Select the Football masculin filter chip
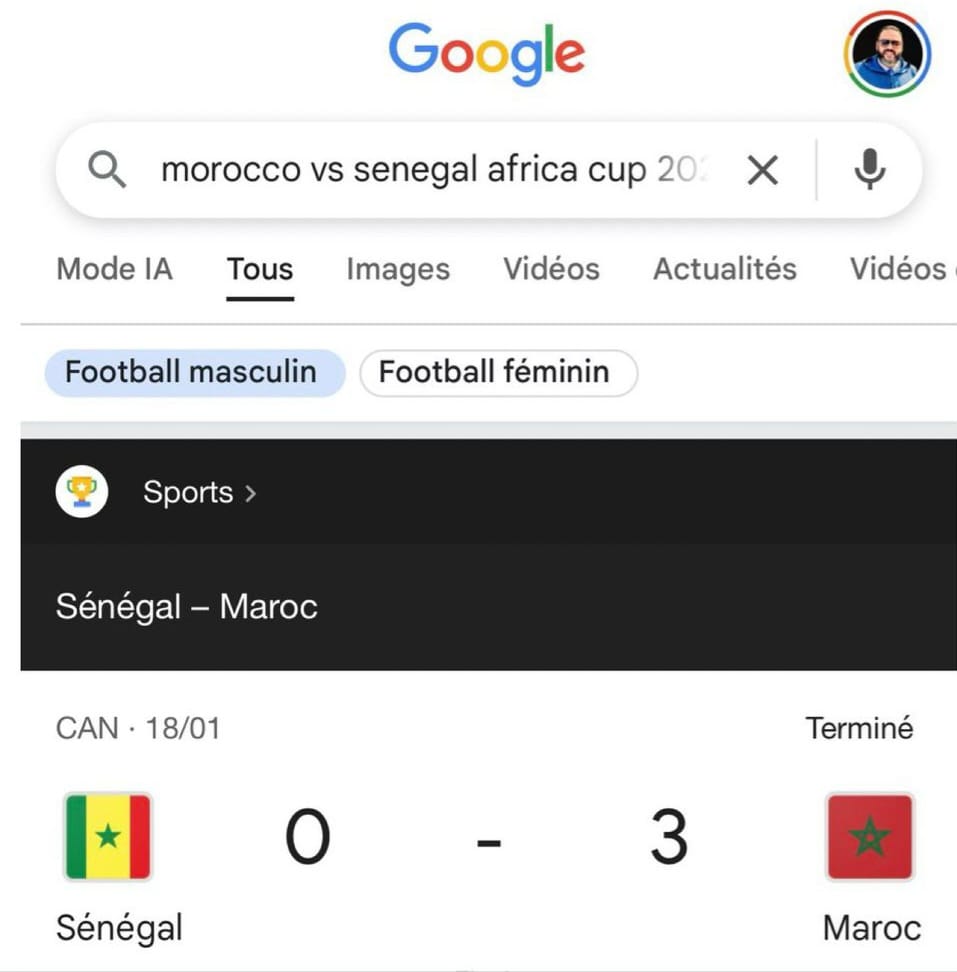 click(x=191, y=373)
